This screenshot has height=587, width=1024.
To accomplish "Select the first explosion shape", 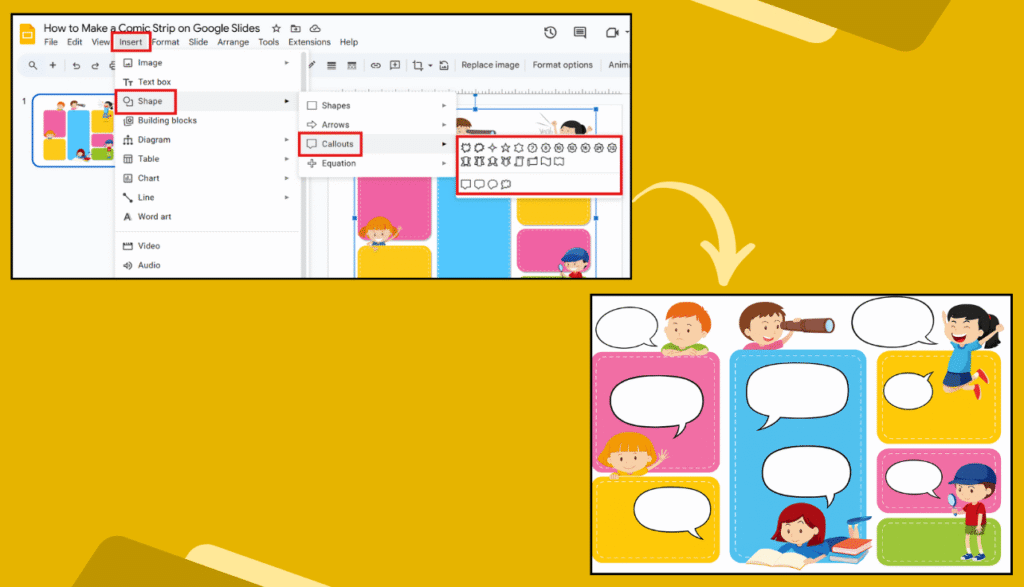I will [x=466, y=148].
